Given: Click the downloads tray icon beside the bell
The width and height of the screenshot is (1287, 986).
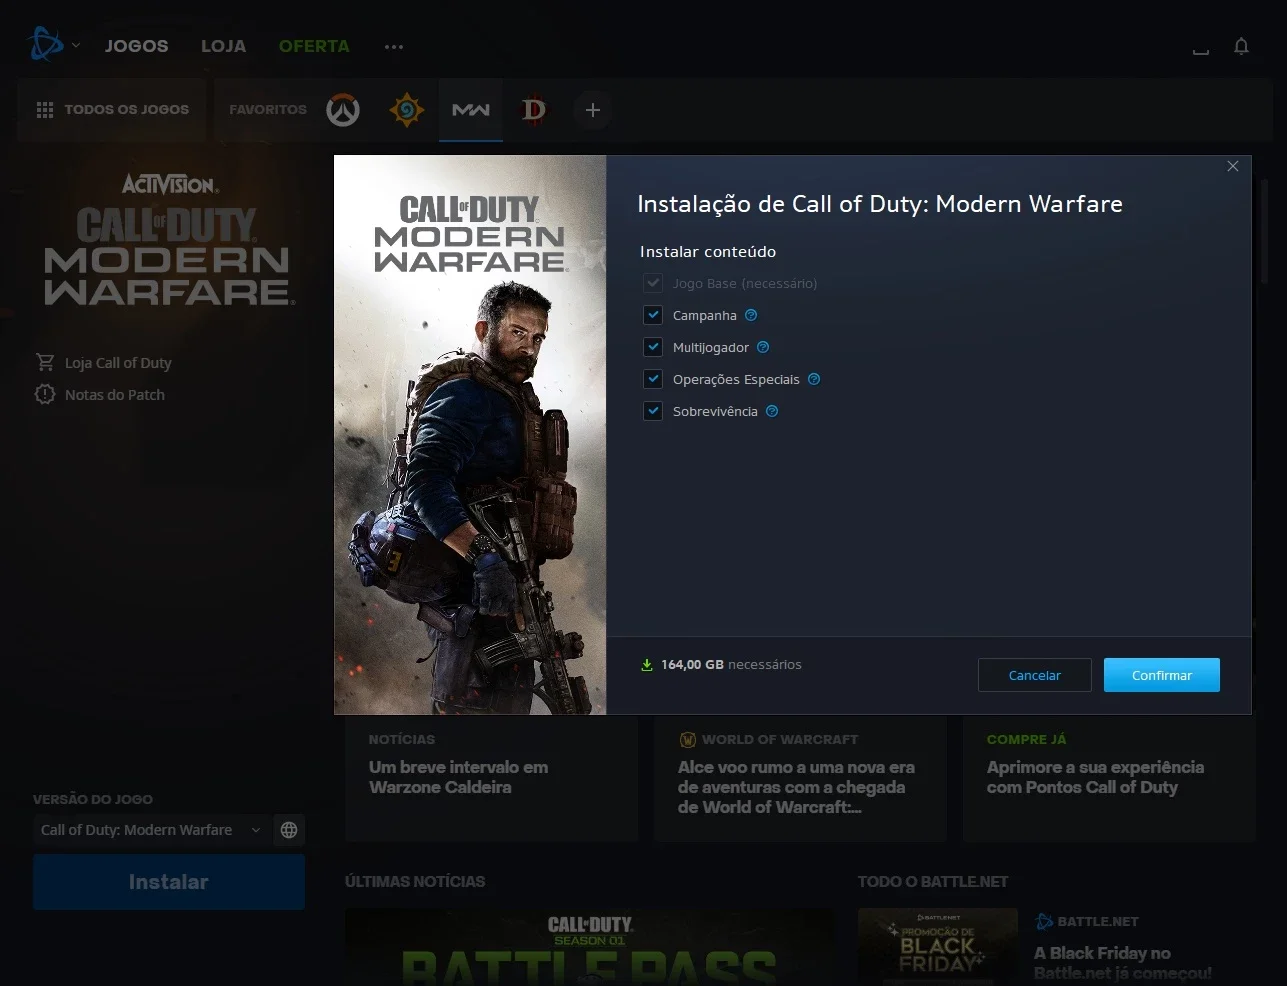Looking at the screenshot, I should pos(1201,49).
